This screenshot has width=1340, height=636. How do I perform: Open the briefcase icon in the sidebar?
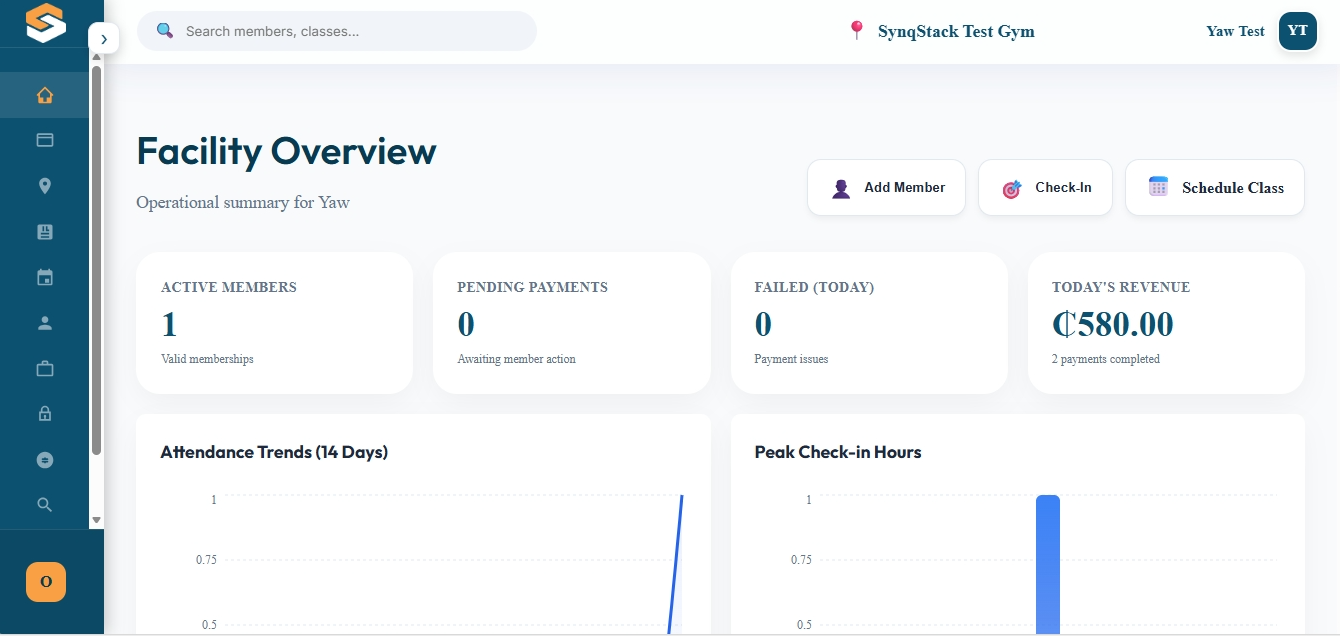(44, 368)
